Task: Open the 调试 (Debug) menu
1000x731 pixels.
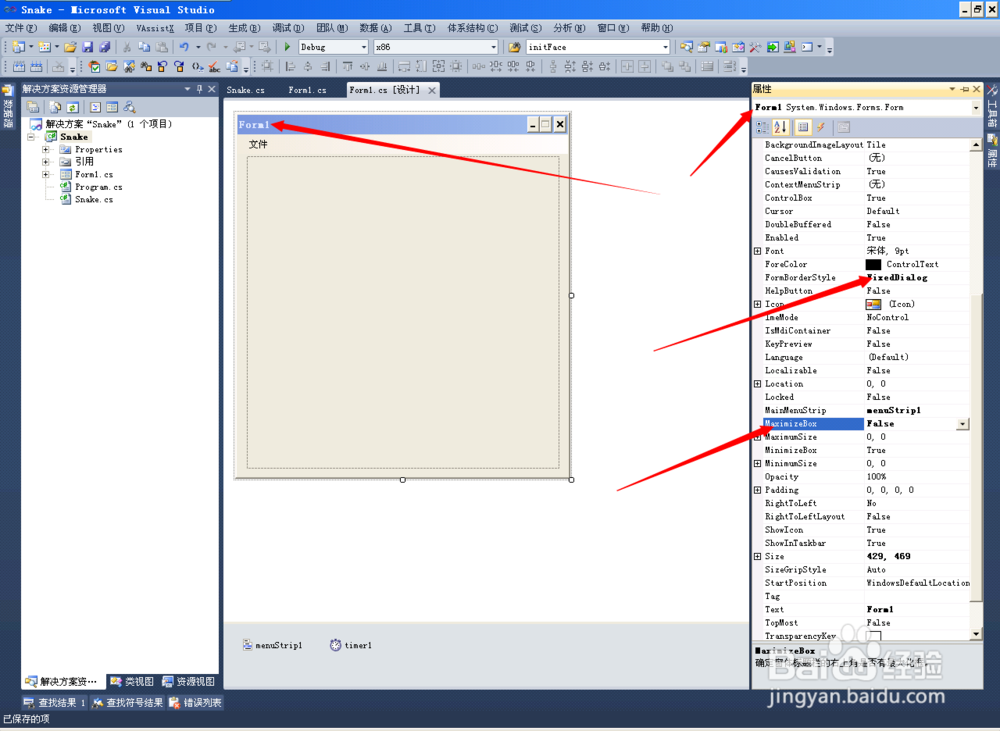Action: (288, 28)
